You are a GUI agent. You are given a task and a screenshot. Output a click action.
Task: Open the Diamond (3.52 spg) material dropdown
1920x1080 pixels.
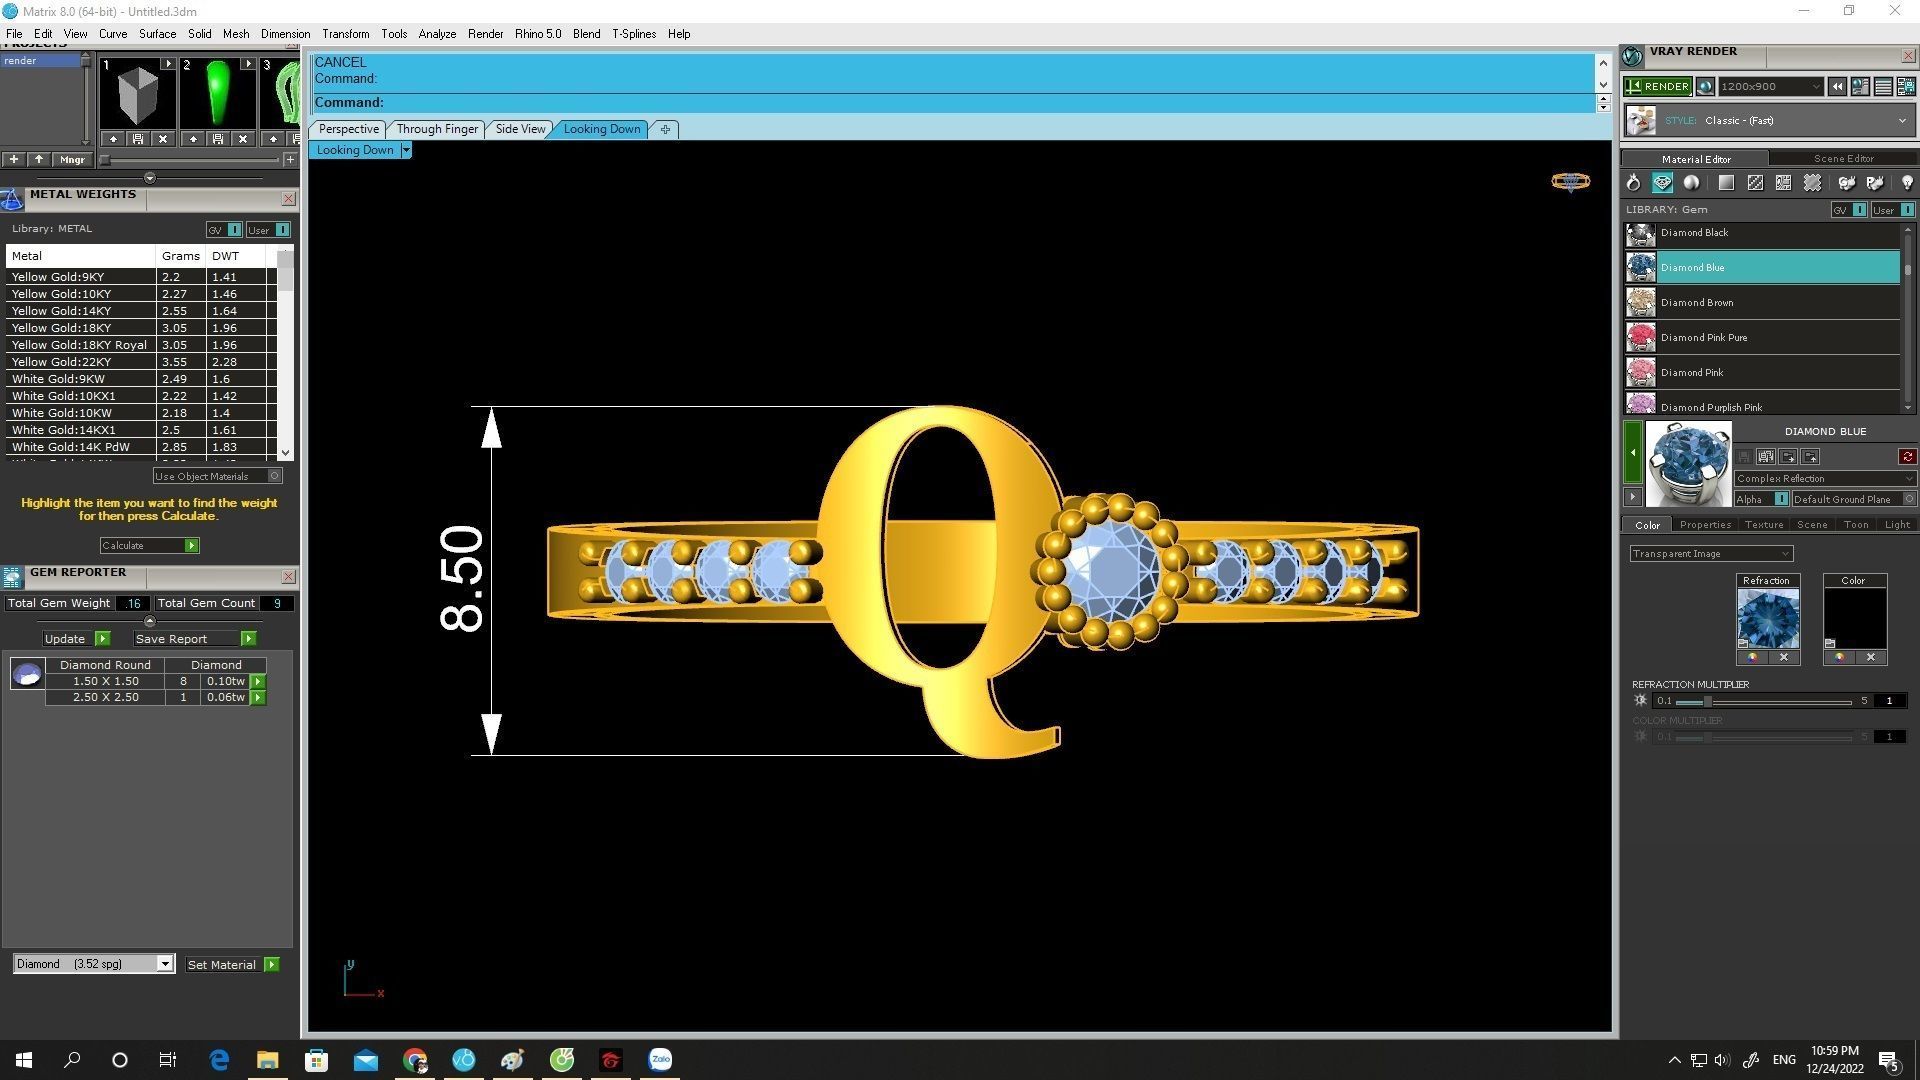[x=164, y=964]
